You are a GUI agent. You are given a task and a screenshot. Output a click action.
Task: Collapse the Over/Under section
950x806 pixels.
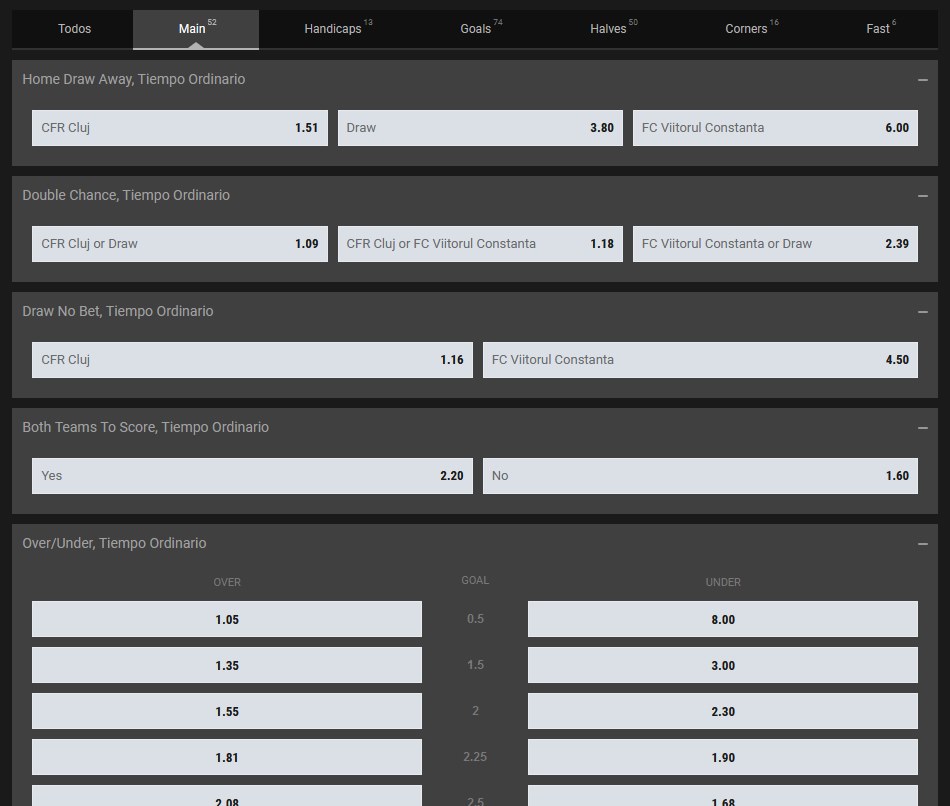(922, 543)
